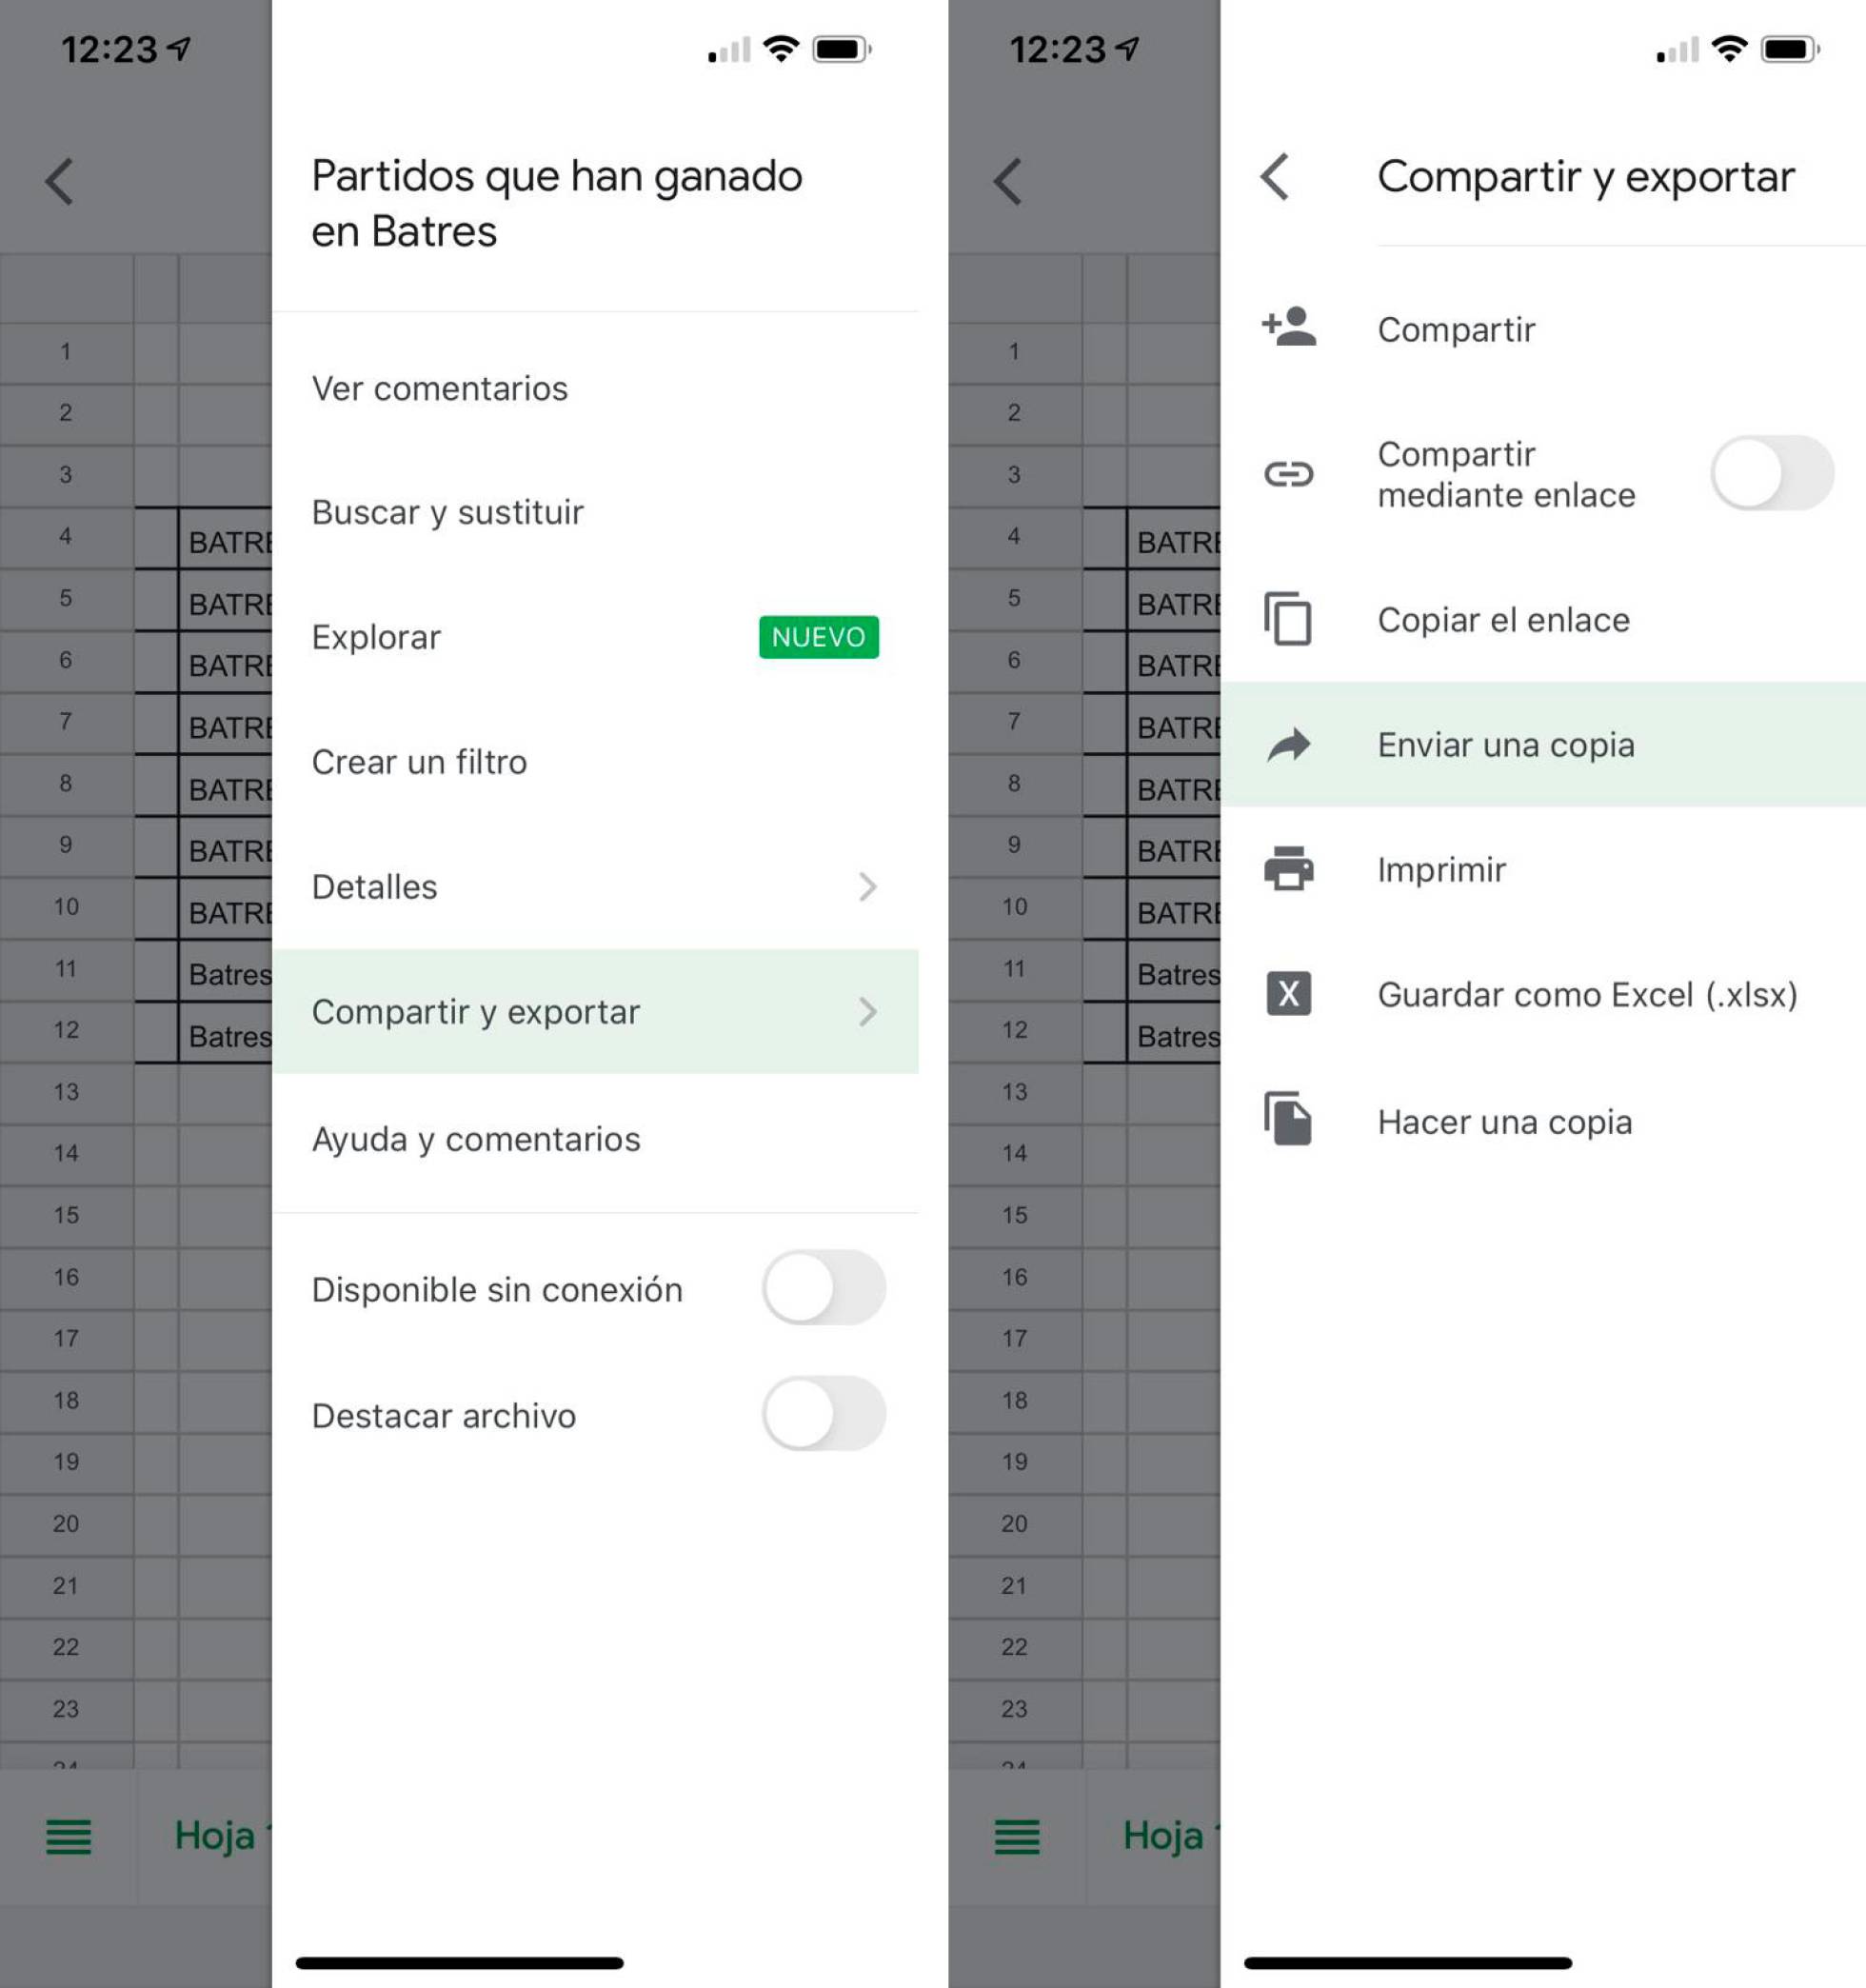
Task: Click the Hacer una copia icon
Action: [x=1288, y=1119]
